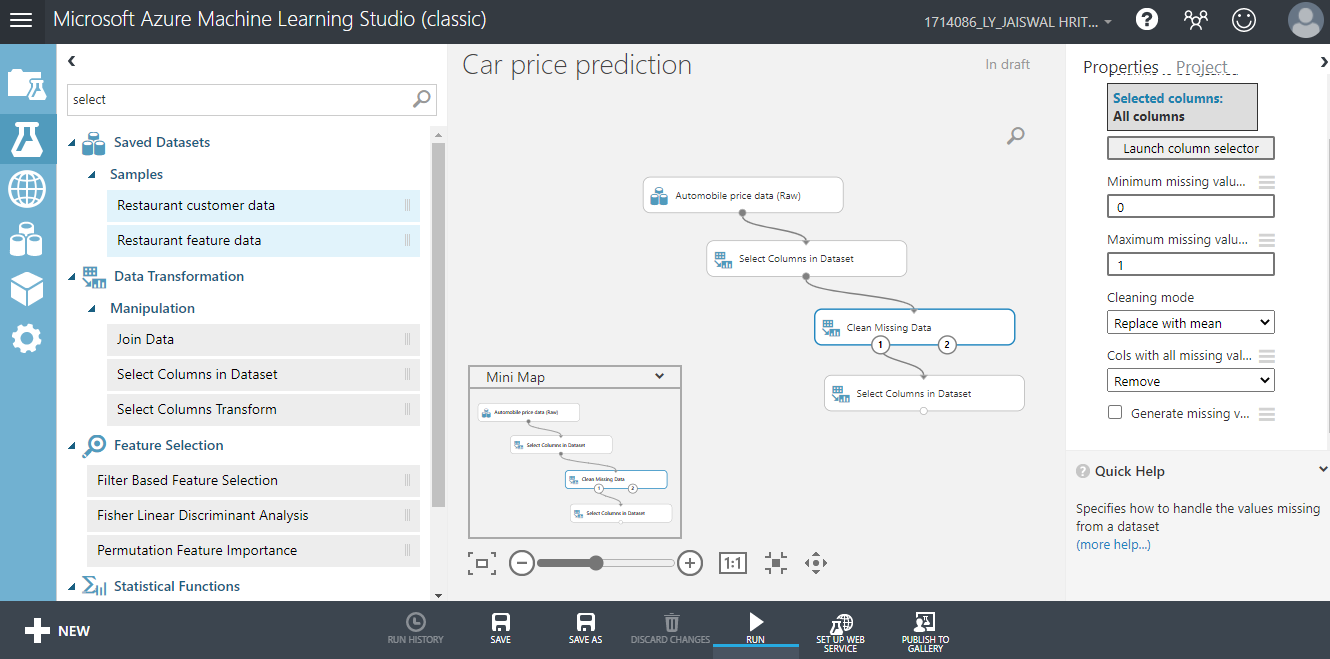Image resolution: width=1330 pixels, height=659 pixels.
Task: Click the feedback smiley face icon
Action: click(1243, 19)
